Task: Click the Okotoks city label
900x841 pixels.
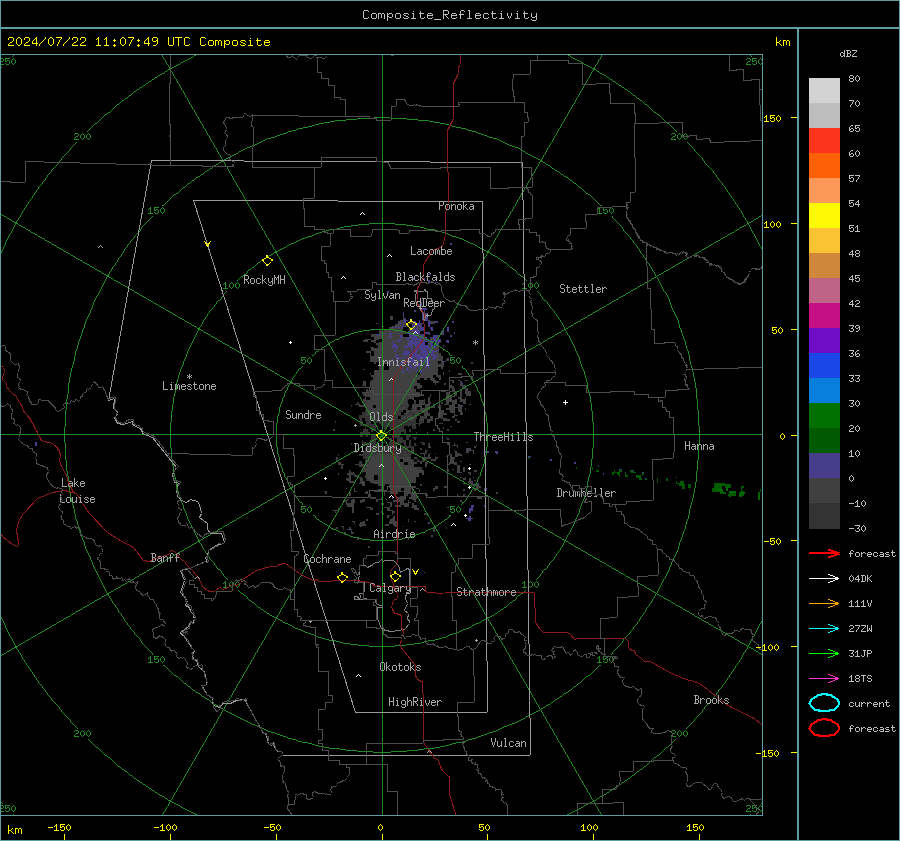Action: click(400, 667)
